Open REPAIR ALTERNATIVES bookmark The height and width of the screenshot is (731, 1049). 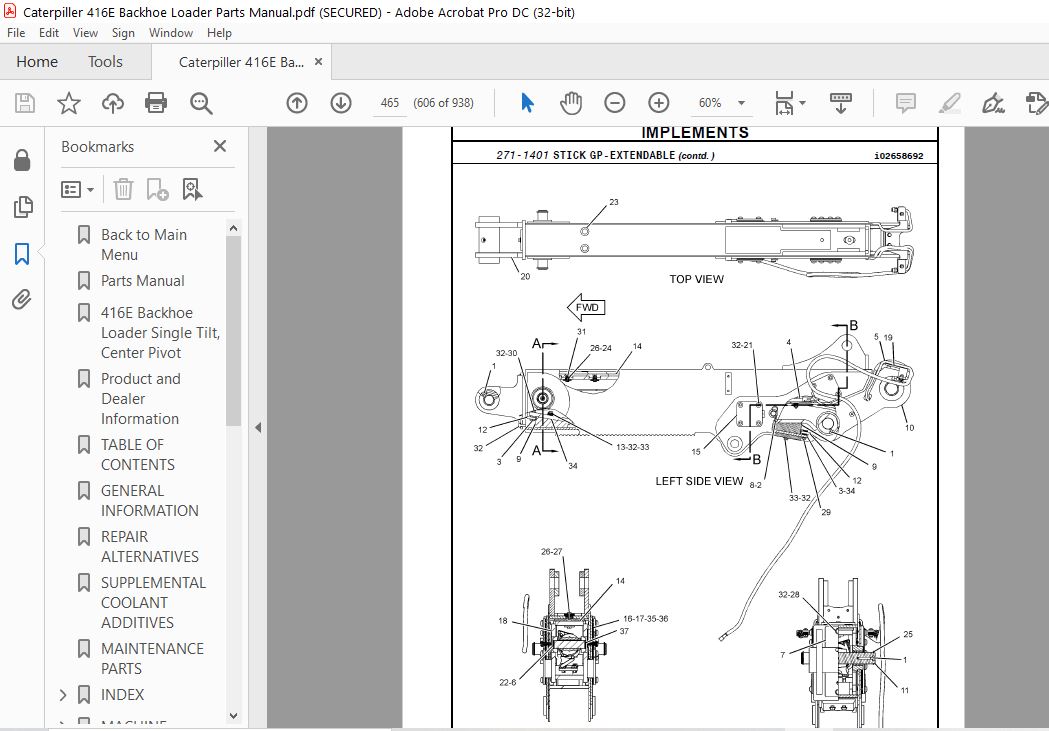[149, 546]
